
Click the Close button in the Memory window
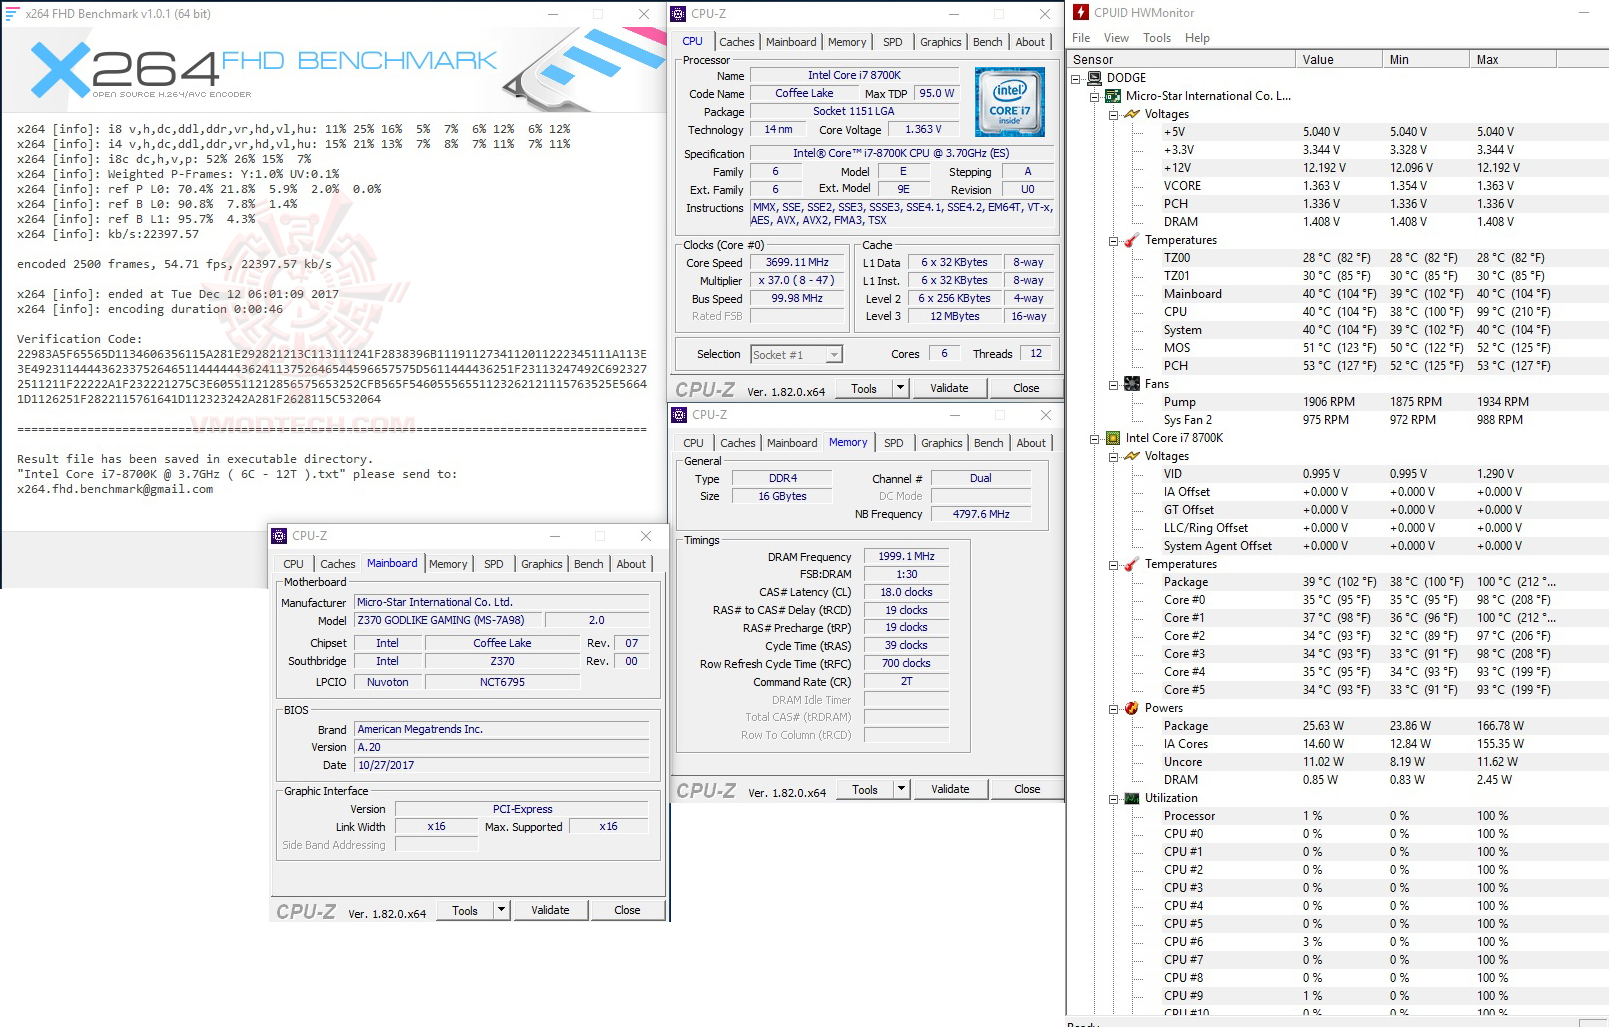pyautogui.click(x=1026, y=789)
